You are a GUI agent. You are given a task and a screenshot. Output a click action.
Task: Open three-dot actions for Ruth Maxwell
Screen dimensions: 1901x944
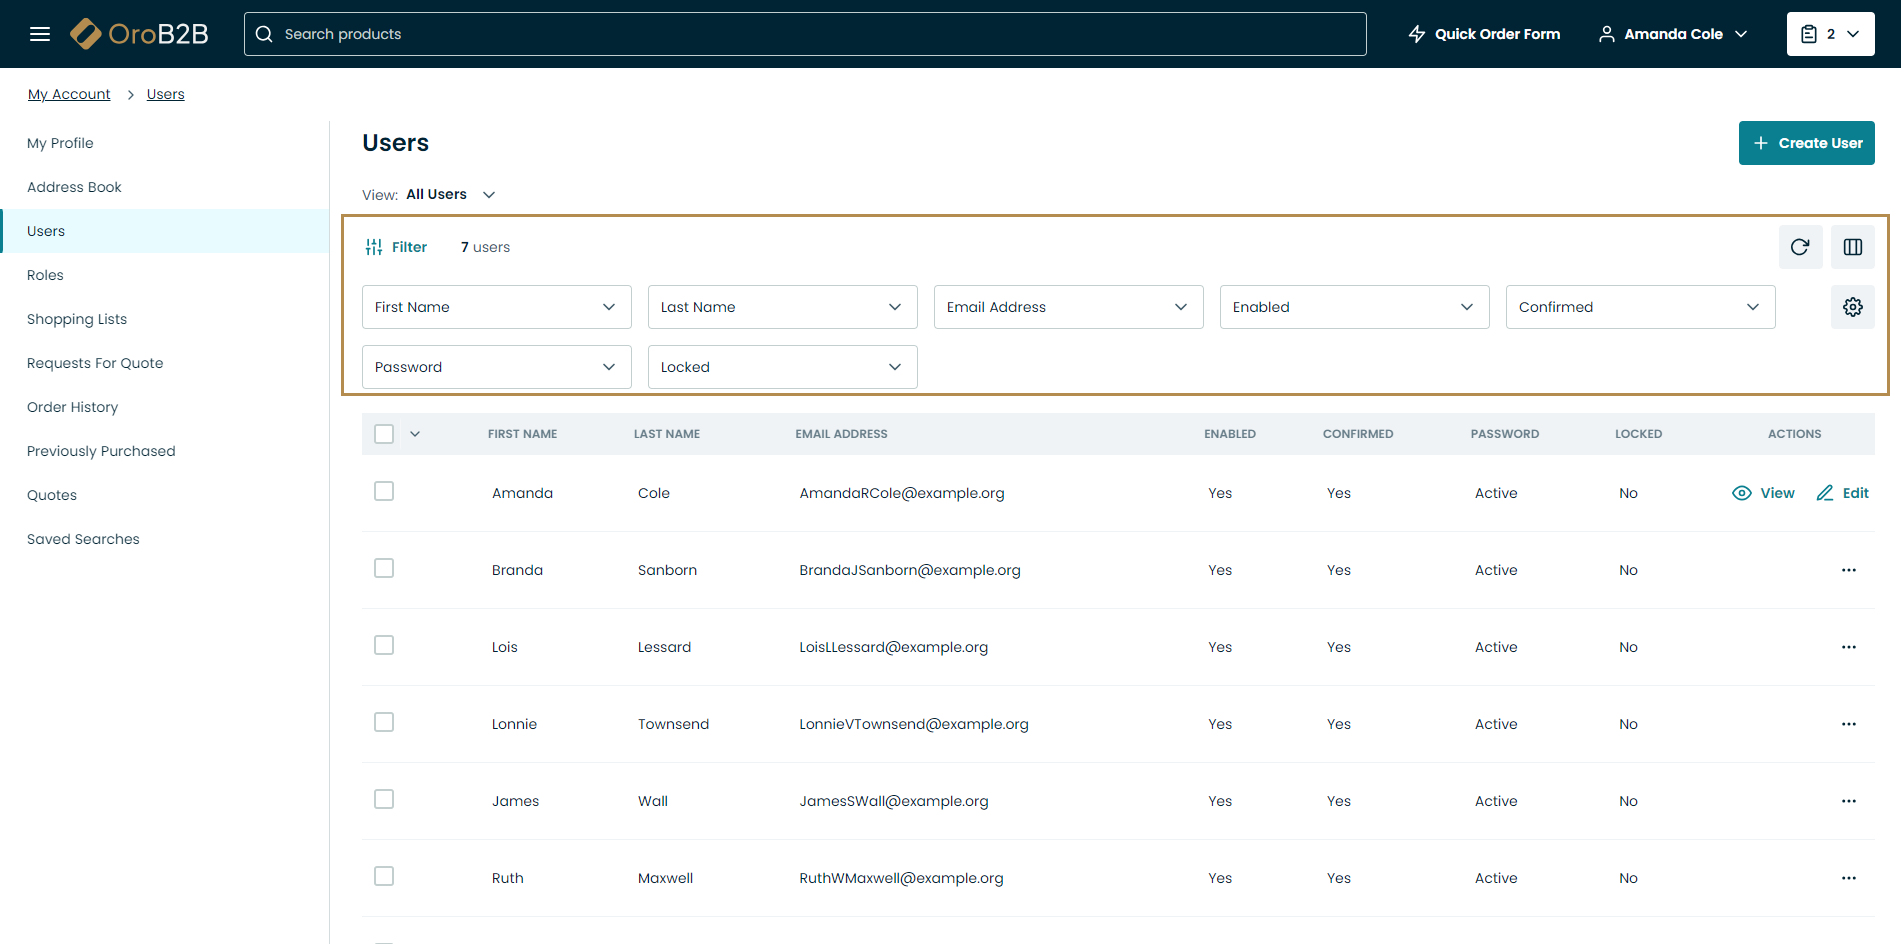[1848, 878]
